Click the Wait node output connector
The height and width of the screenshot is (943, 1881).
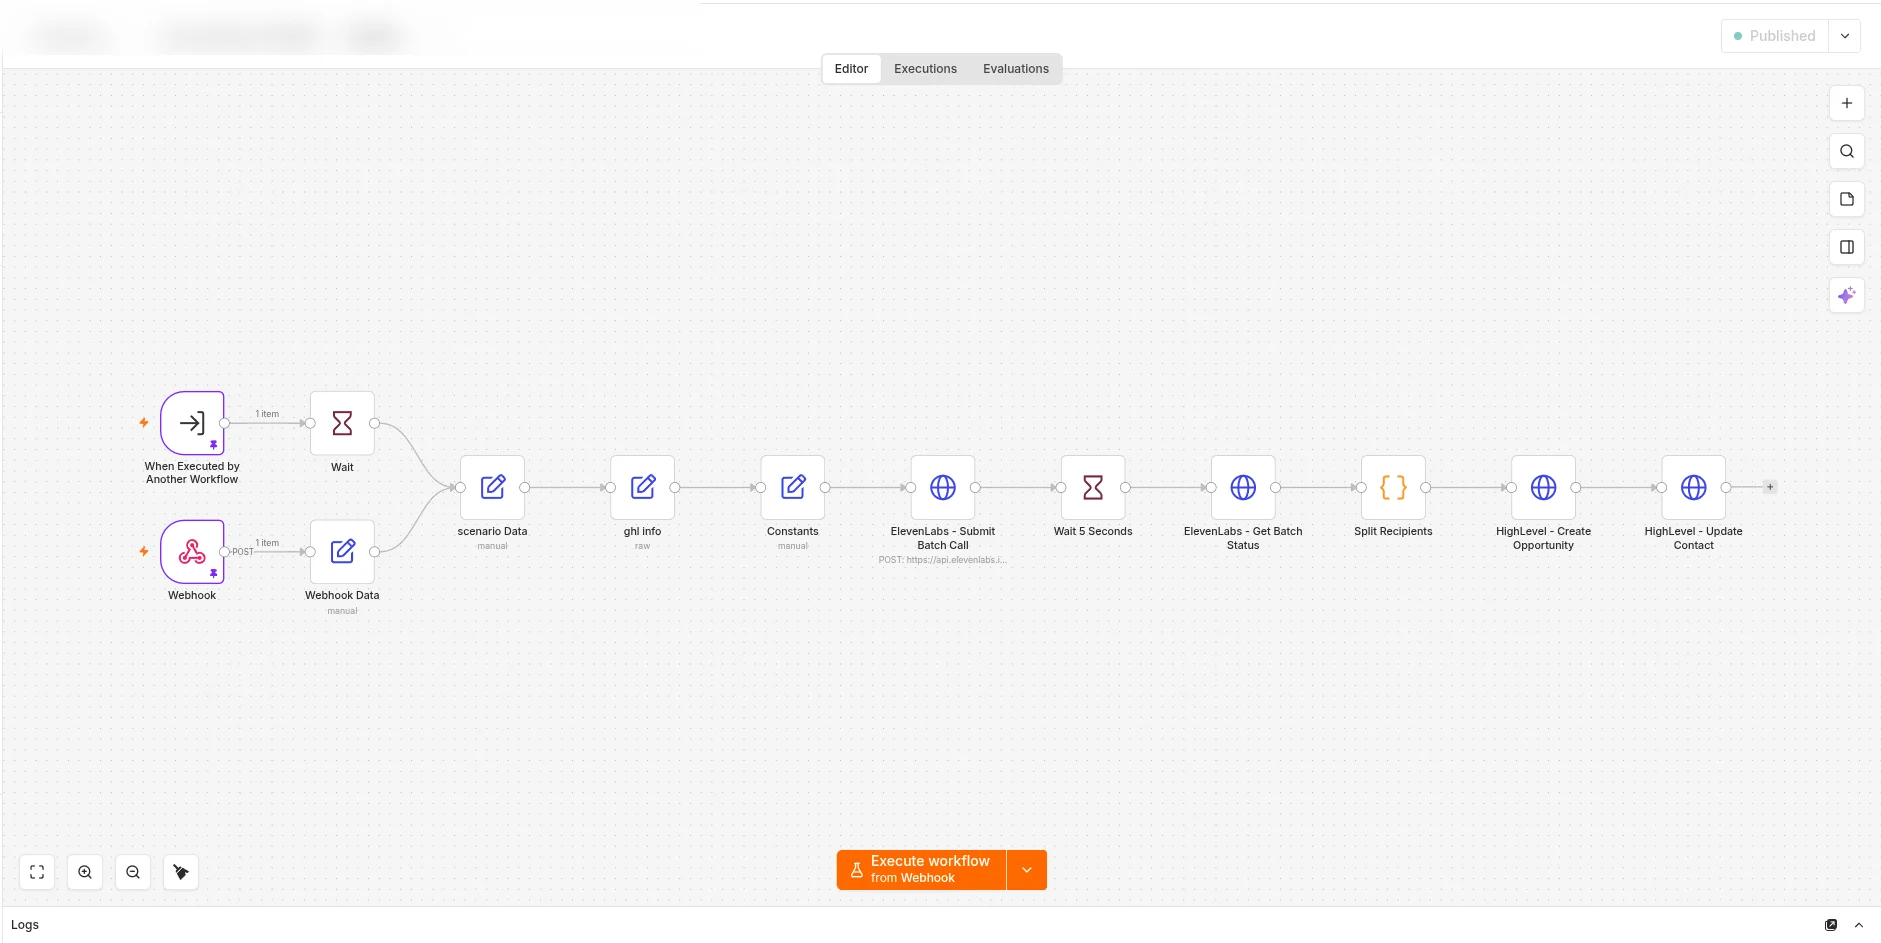click(374, 423)
